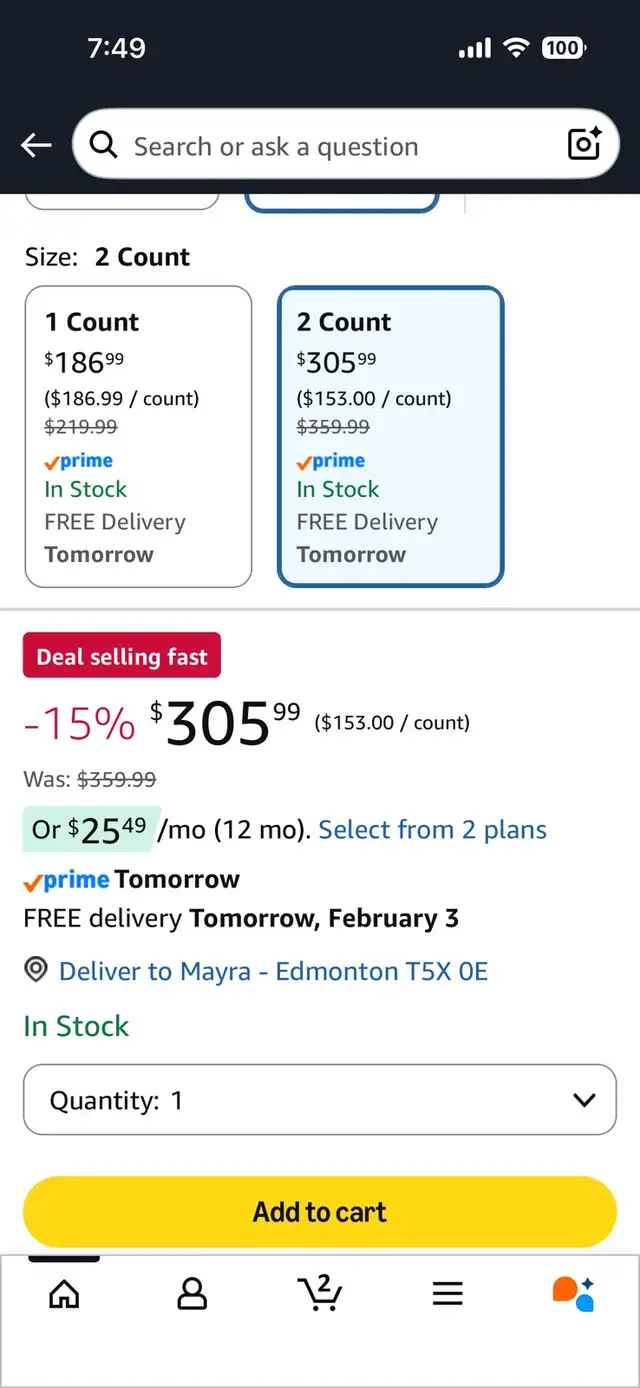Select the 2 Count size option
Screen dimensions: 640x1388
pos(390,436)
